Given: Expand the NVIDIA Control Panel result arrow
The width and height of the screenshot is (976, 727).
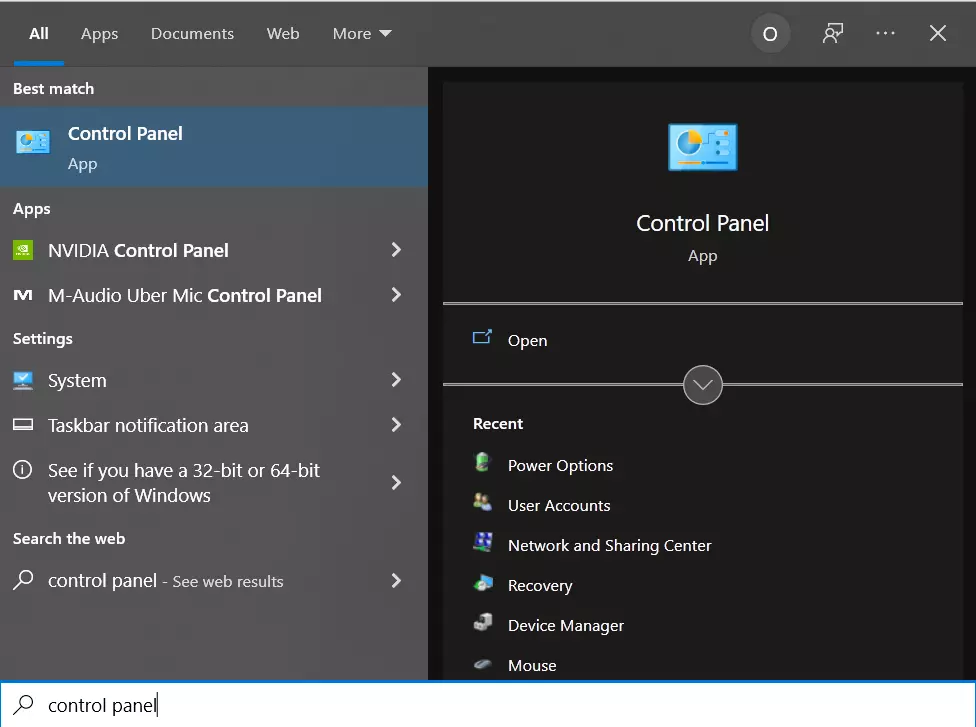Looking at the screenshot, I should [x=396, y=250].
